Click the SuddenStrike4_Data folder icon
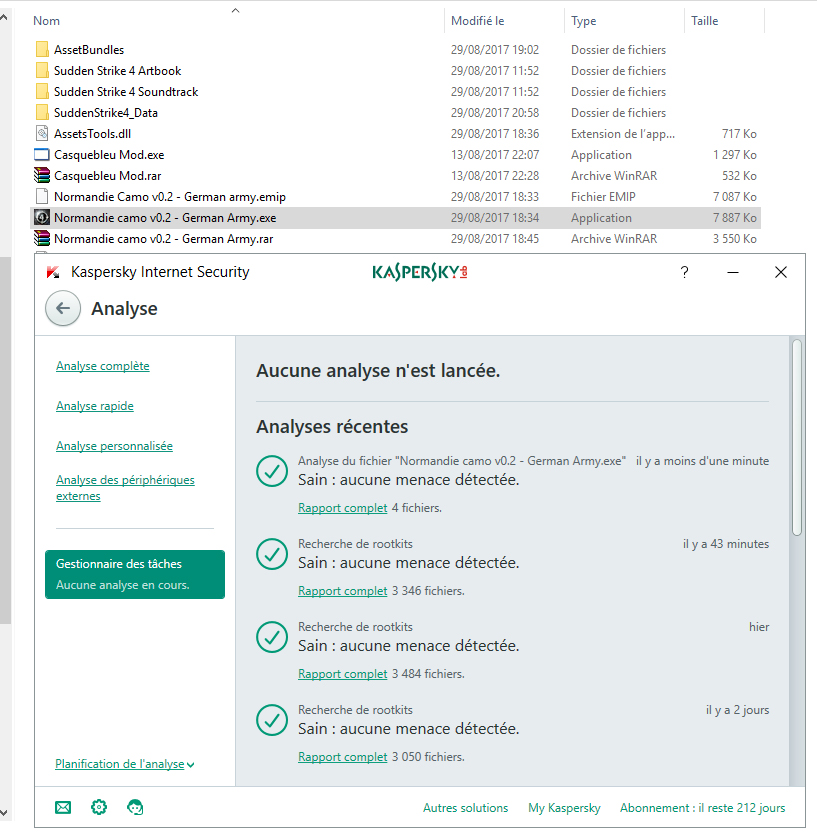The height and width of the screenshot is (835, 817). 42,112
